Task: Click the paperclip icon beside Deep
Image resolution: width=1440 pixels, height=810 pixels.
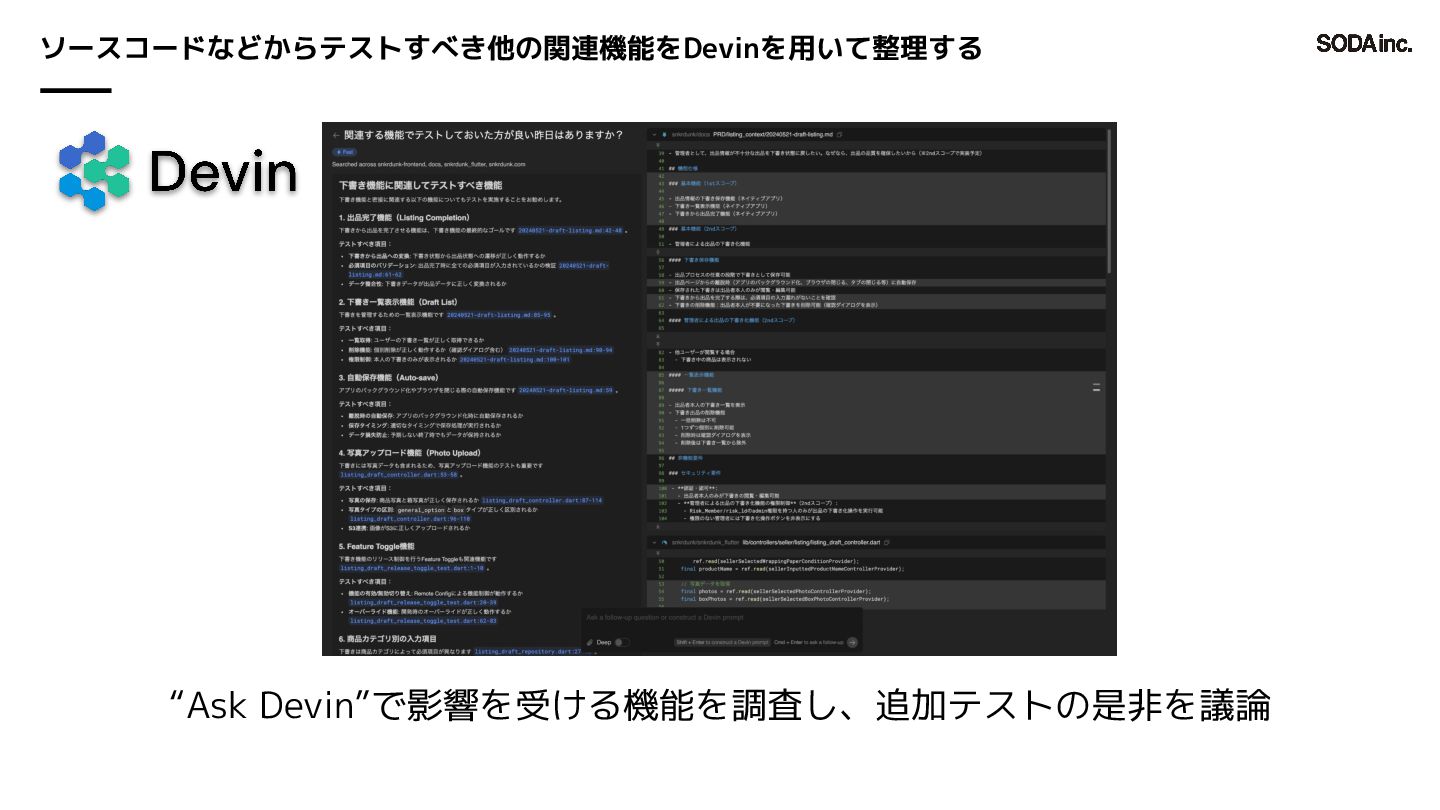Action: pos(590,642)
